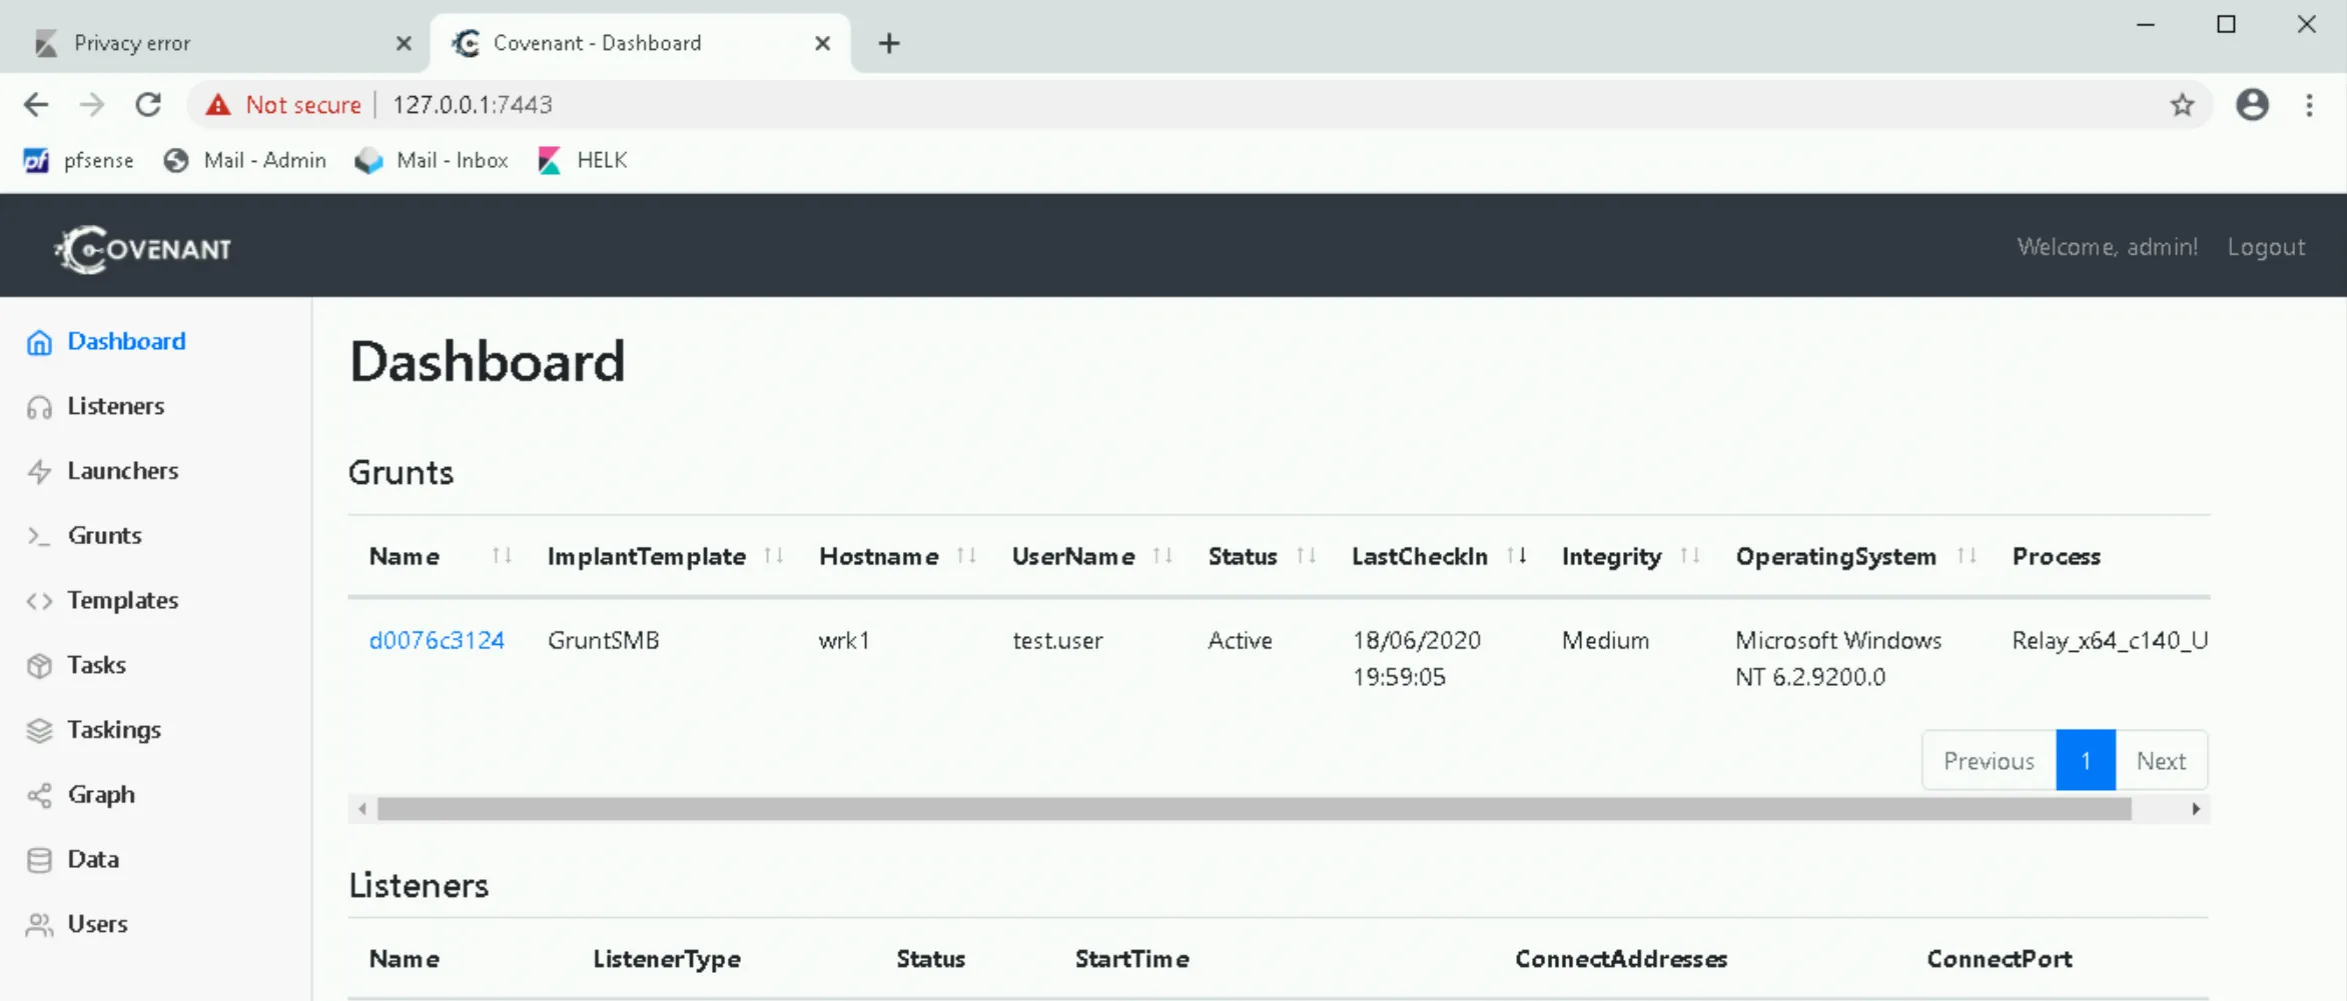Reload the page with refresh icon
2347x1001 pixels.
pos(148,104)
